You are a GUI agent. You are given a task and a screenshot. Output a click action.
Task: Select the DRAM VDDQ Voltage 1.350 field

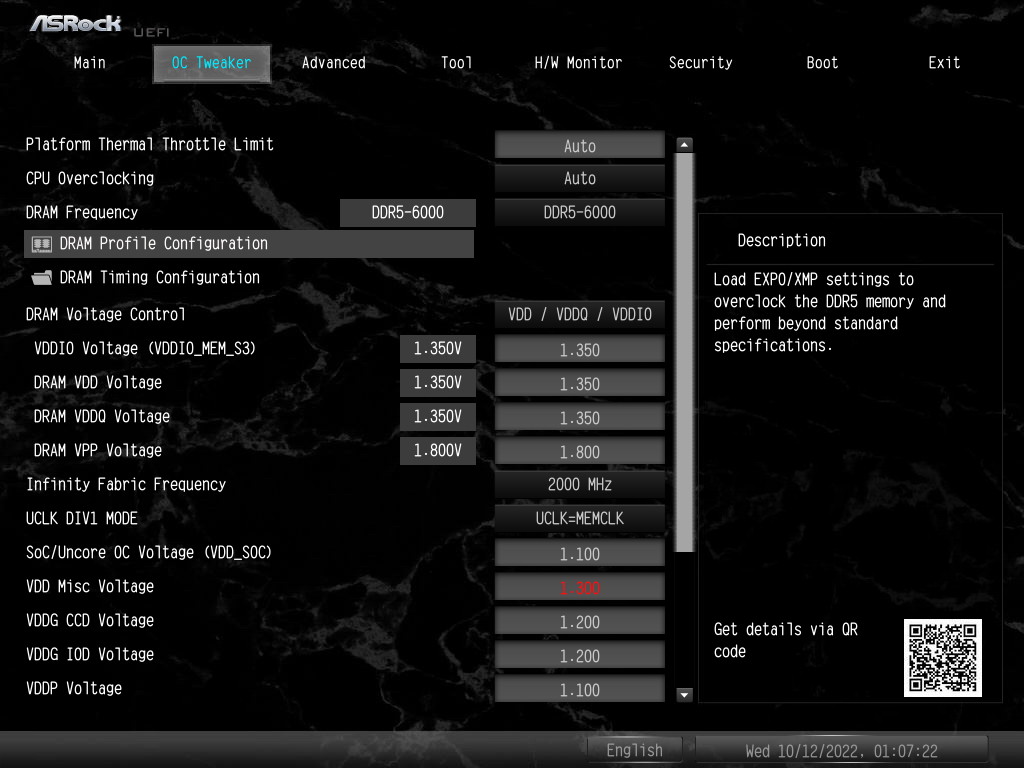tap(580, 417)
